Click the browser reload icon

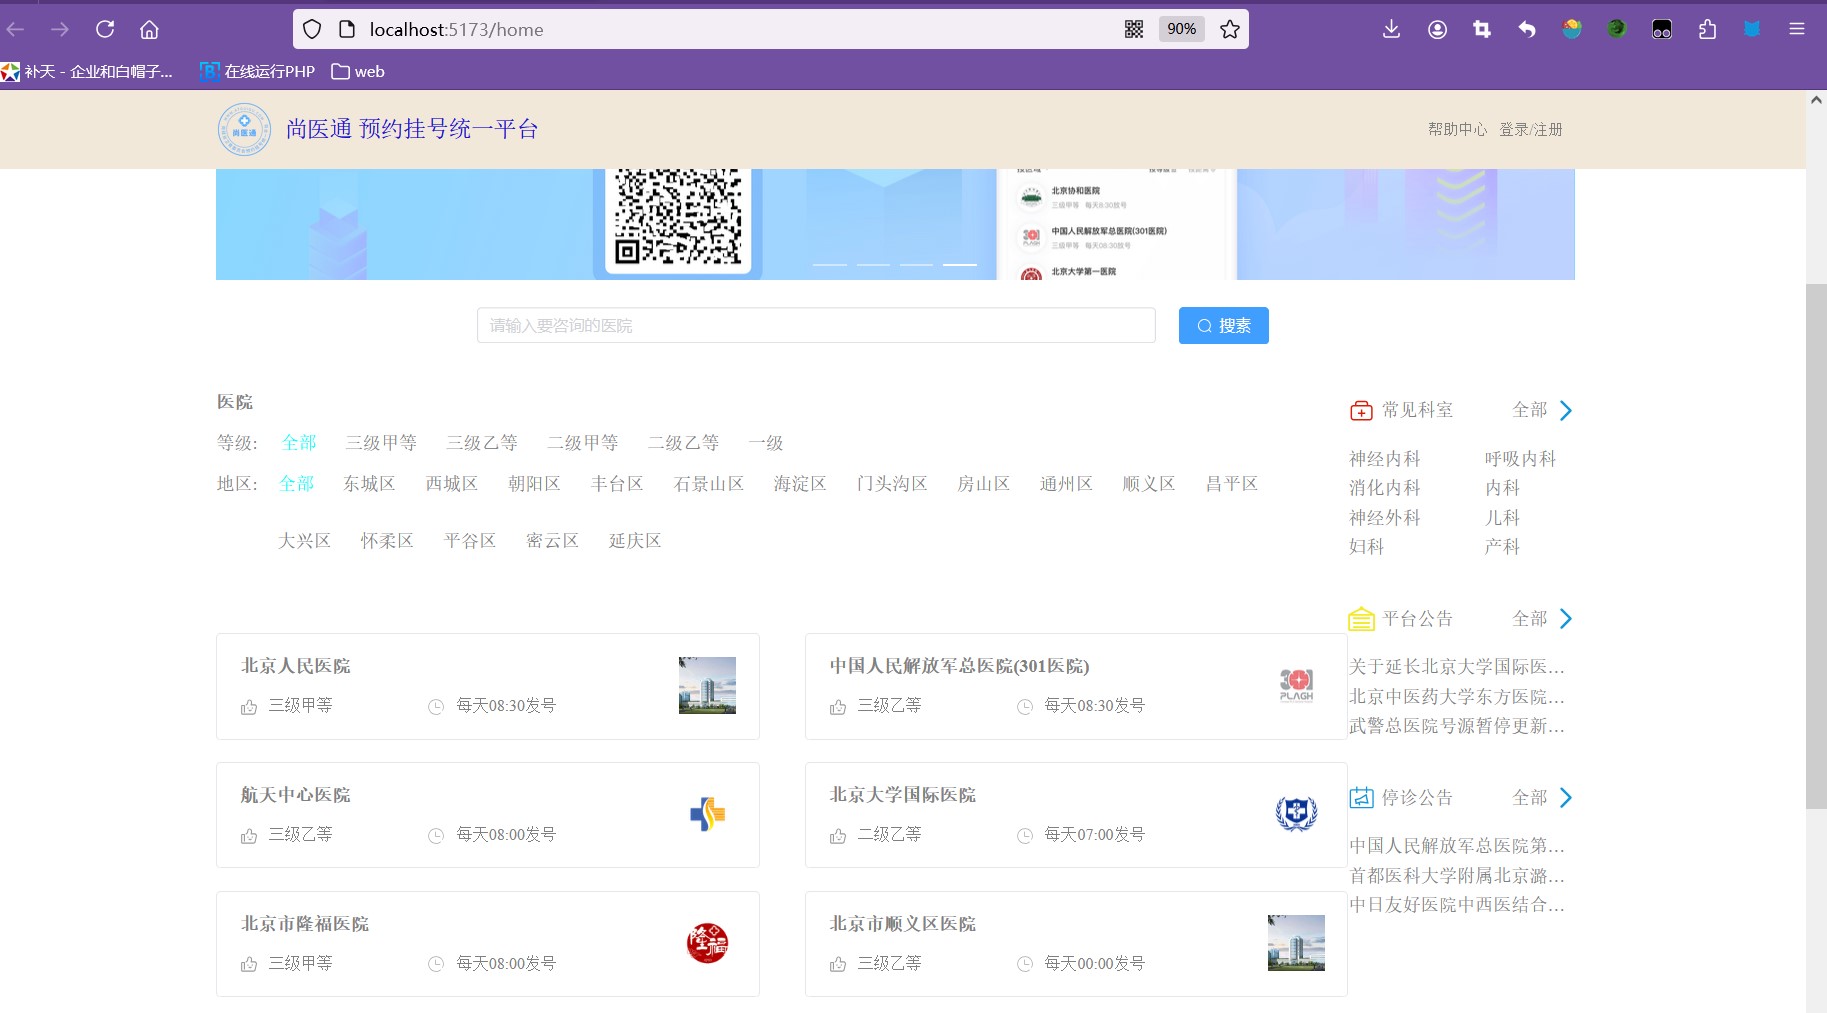coord(105,29)
